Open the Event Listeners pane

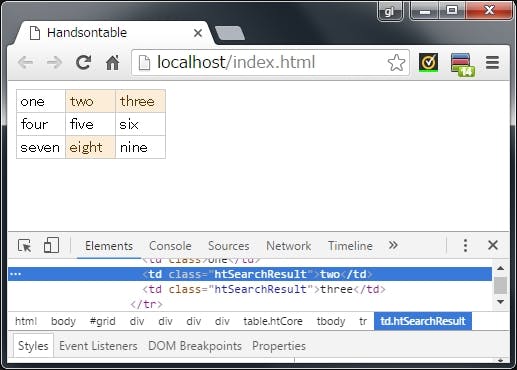tap(98, 346)
